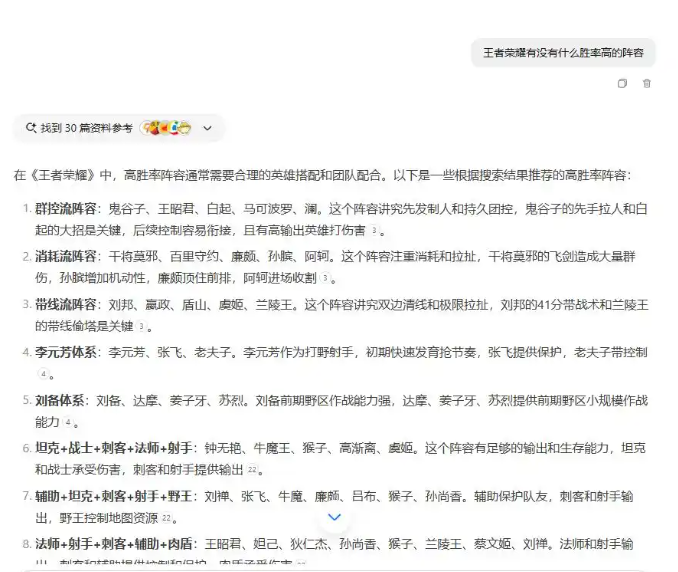The image size is (678, 572).
Task: Copy the user question message
Action: point(622,83)
